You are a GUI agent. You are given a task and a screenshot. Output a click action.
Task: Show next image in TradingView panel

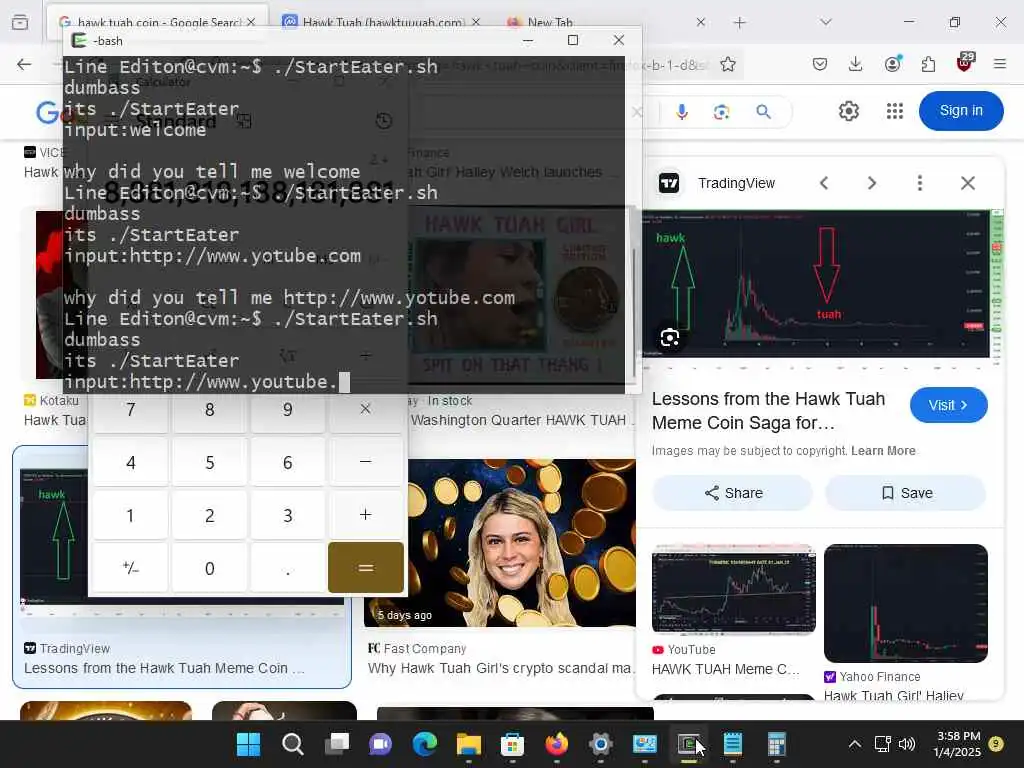(872, 183)
